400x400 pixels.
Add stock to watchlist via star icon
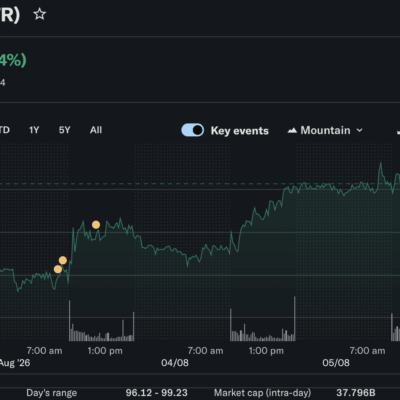(x=40, y=14)
